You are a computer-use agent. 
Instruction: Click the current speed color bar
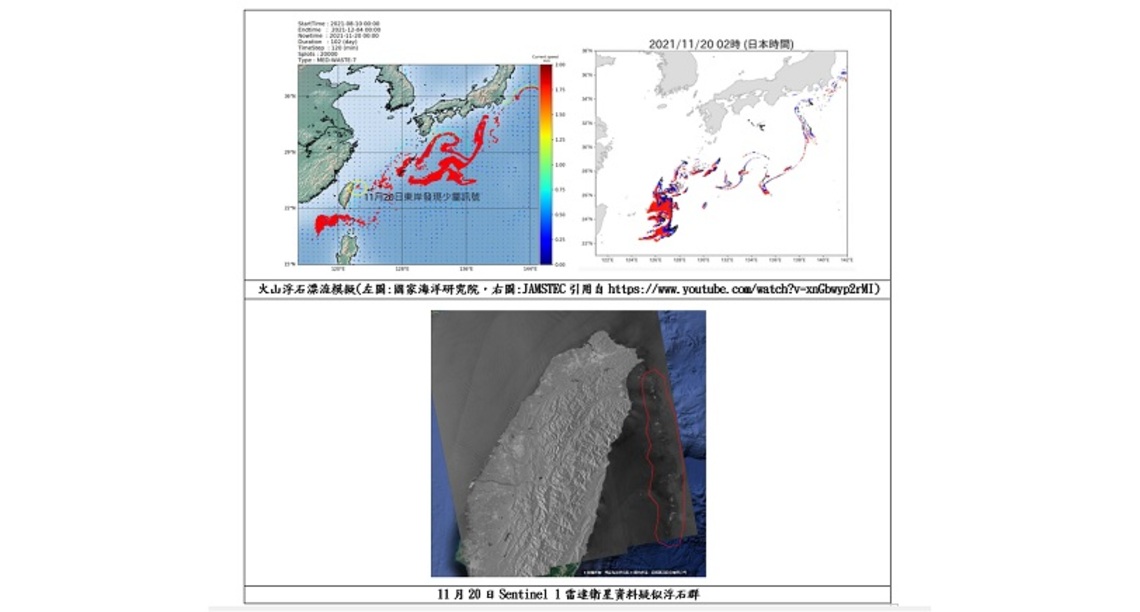[546, 164]
